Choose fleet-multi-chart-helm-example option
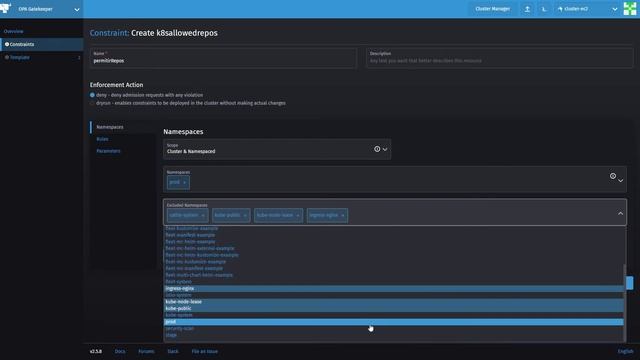640x360 pixels. coord(393,275)
